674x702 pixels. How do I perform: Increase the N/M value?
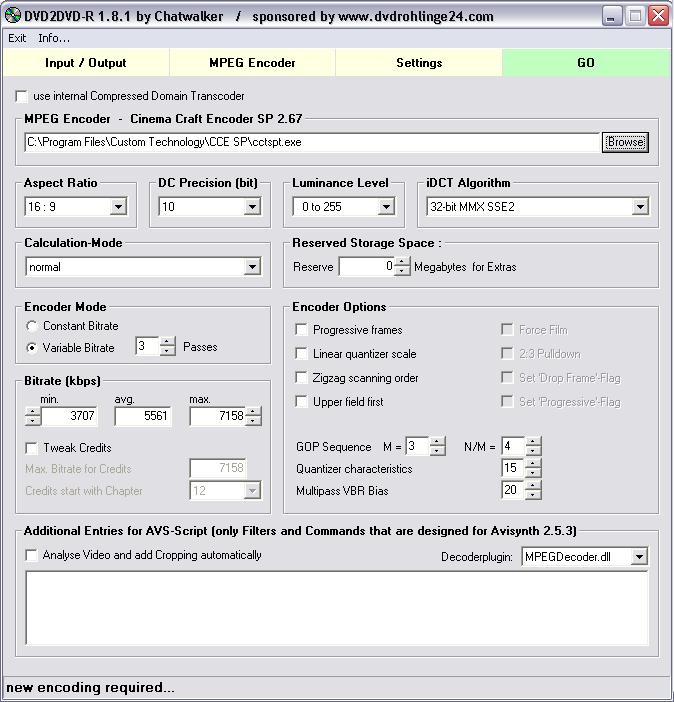(x=533, y=442)
